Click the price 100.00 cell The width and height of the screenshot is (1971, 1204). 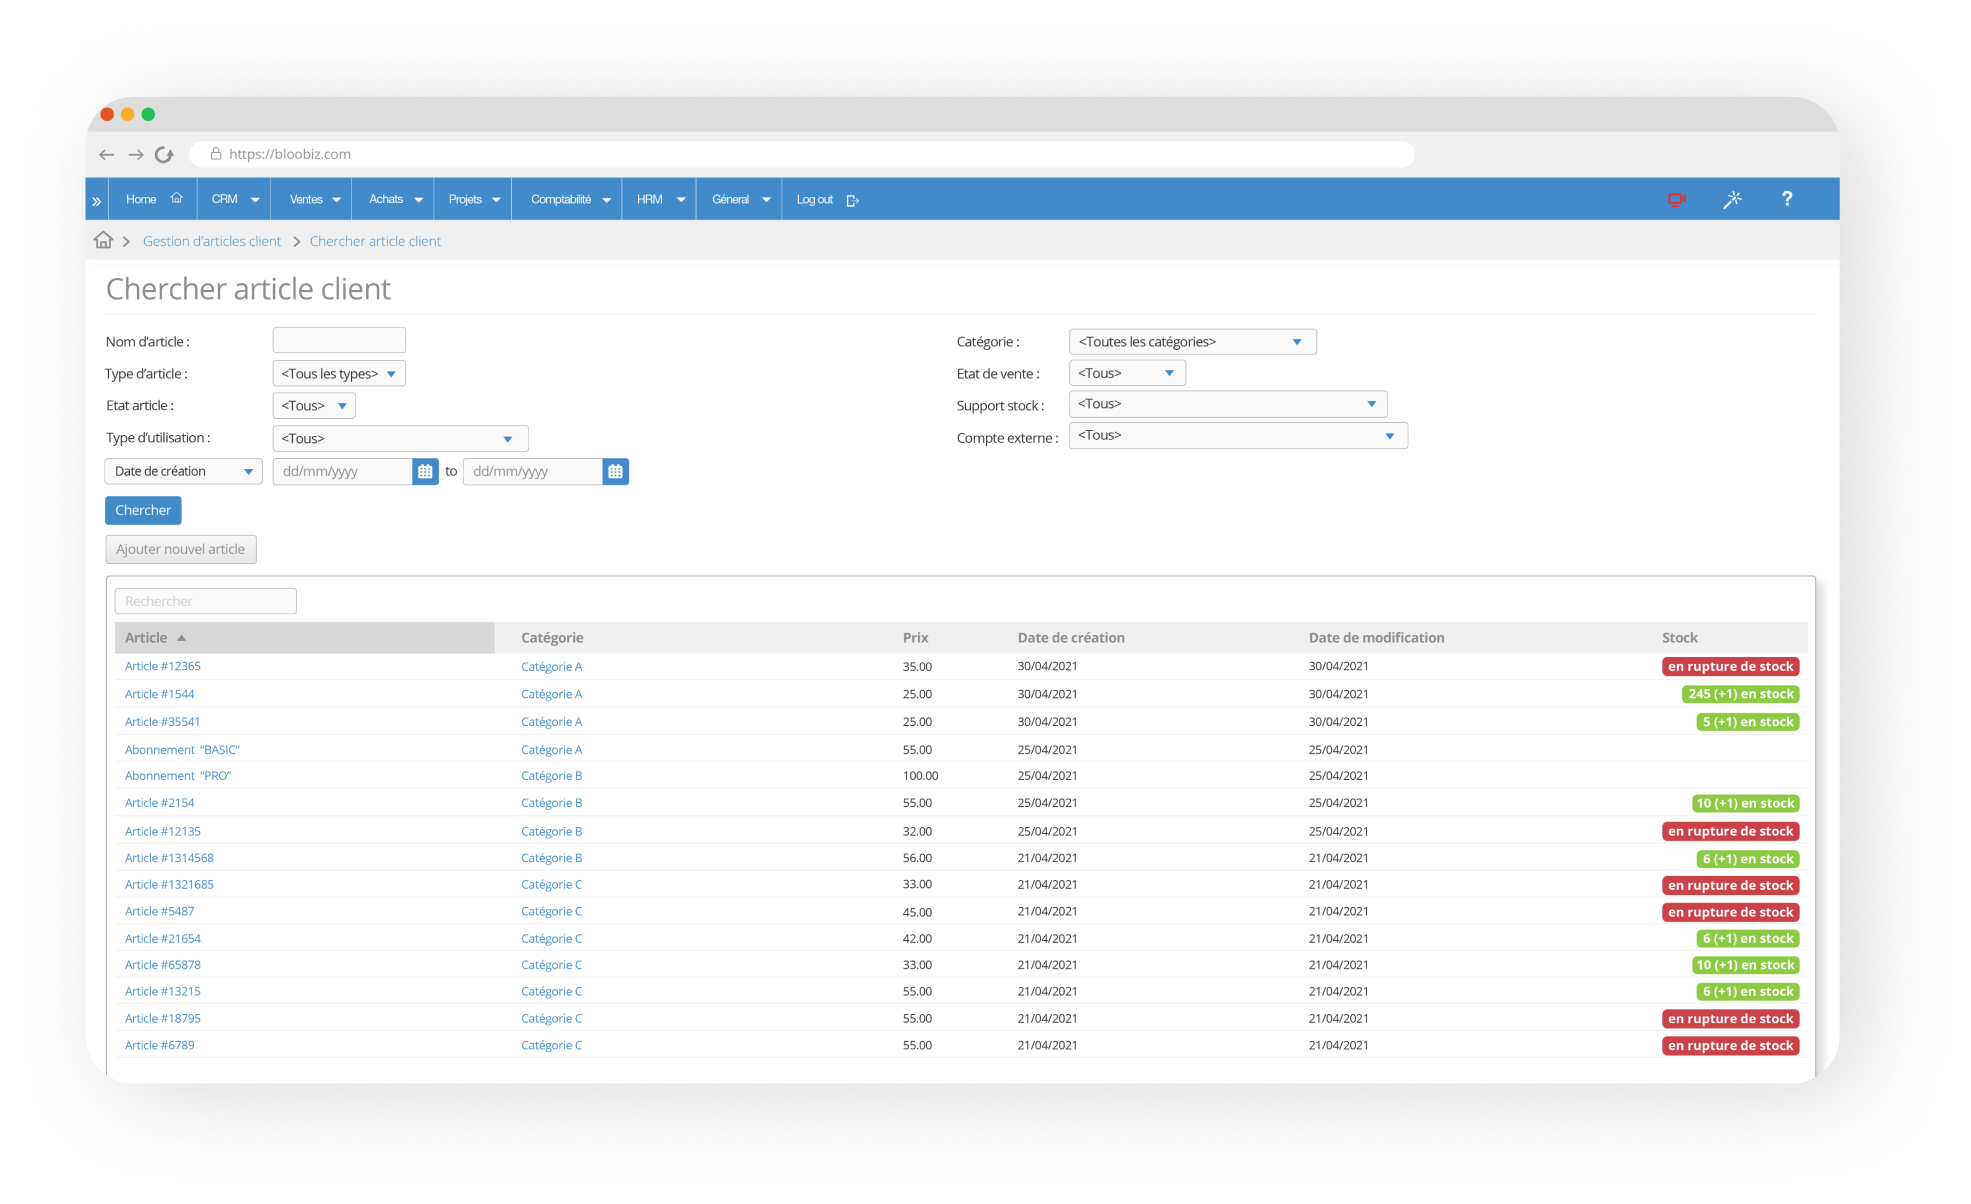click(x=920, y=776)
